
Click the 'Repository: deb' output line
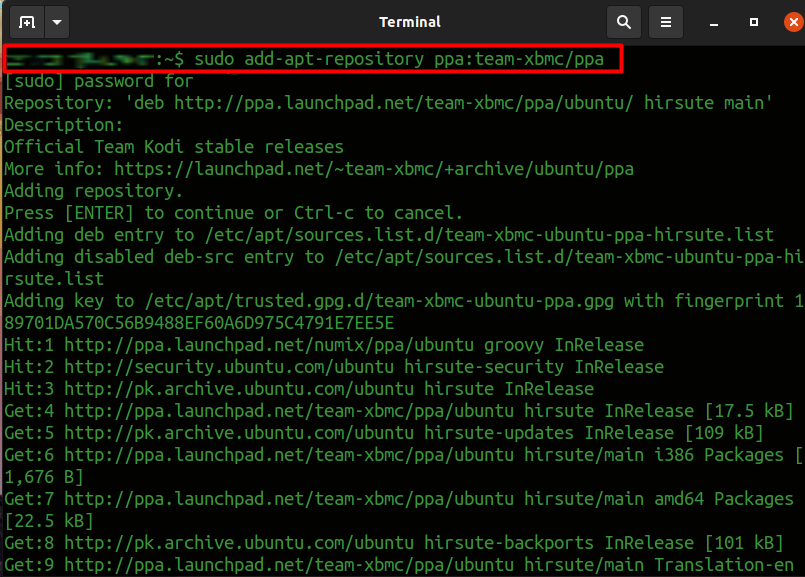[x=388, y=103]
